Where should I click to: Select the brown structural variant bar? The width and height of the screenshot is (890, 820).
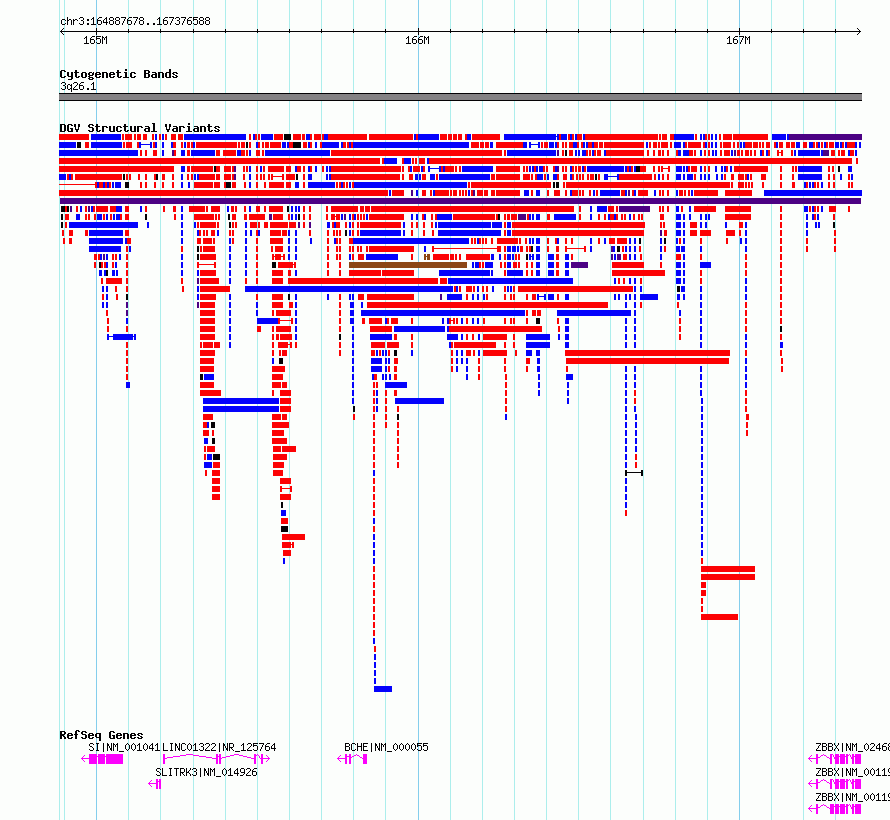408,265
